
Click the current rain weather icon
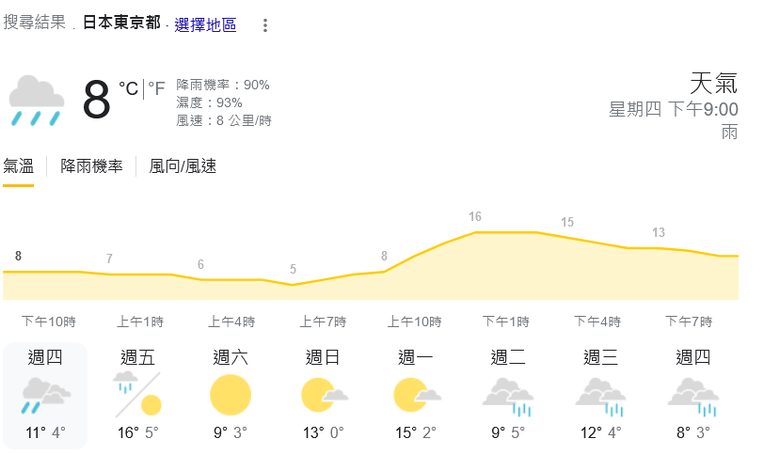click(36, 100)
